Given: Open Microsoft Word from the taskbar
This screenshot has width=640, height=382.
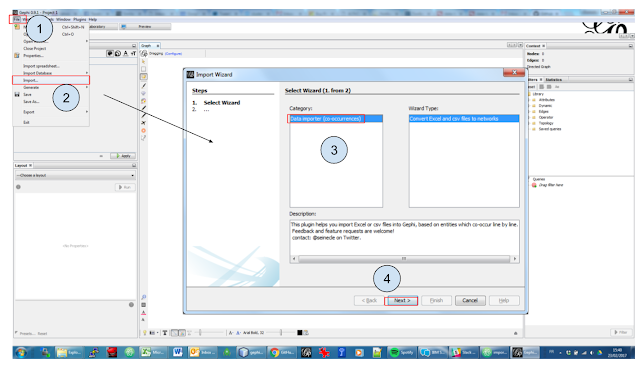Looking at the screenshot, I should (x=178, y=352).
